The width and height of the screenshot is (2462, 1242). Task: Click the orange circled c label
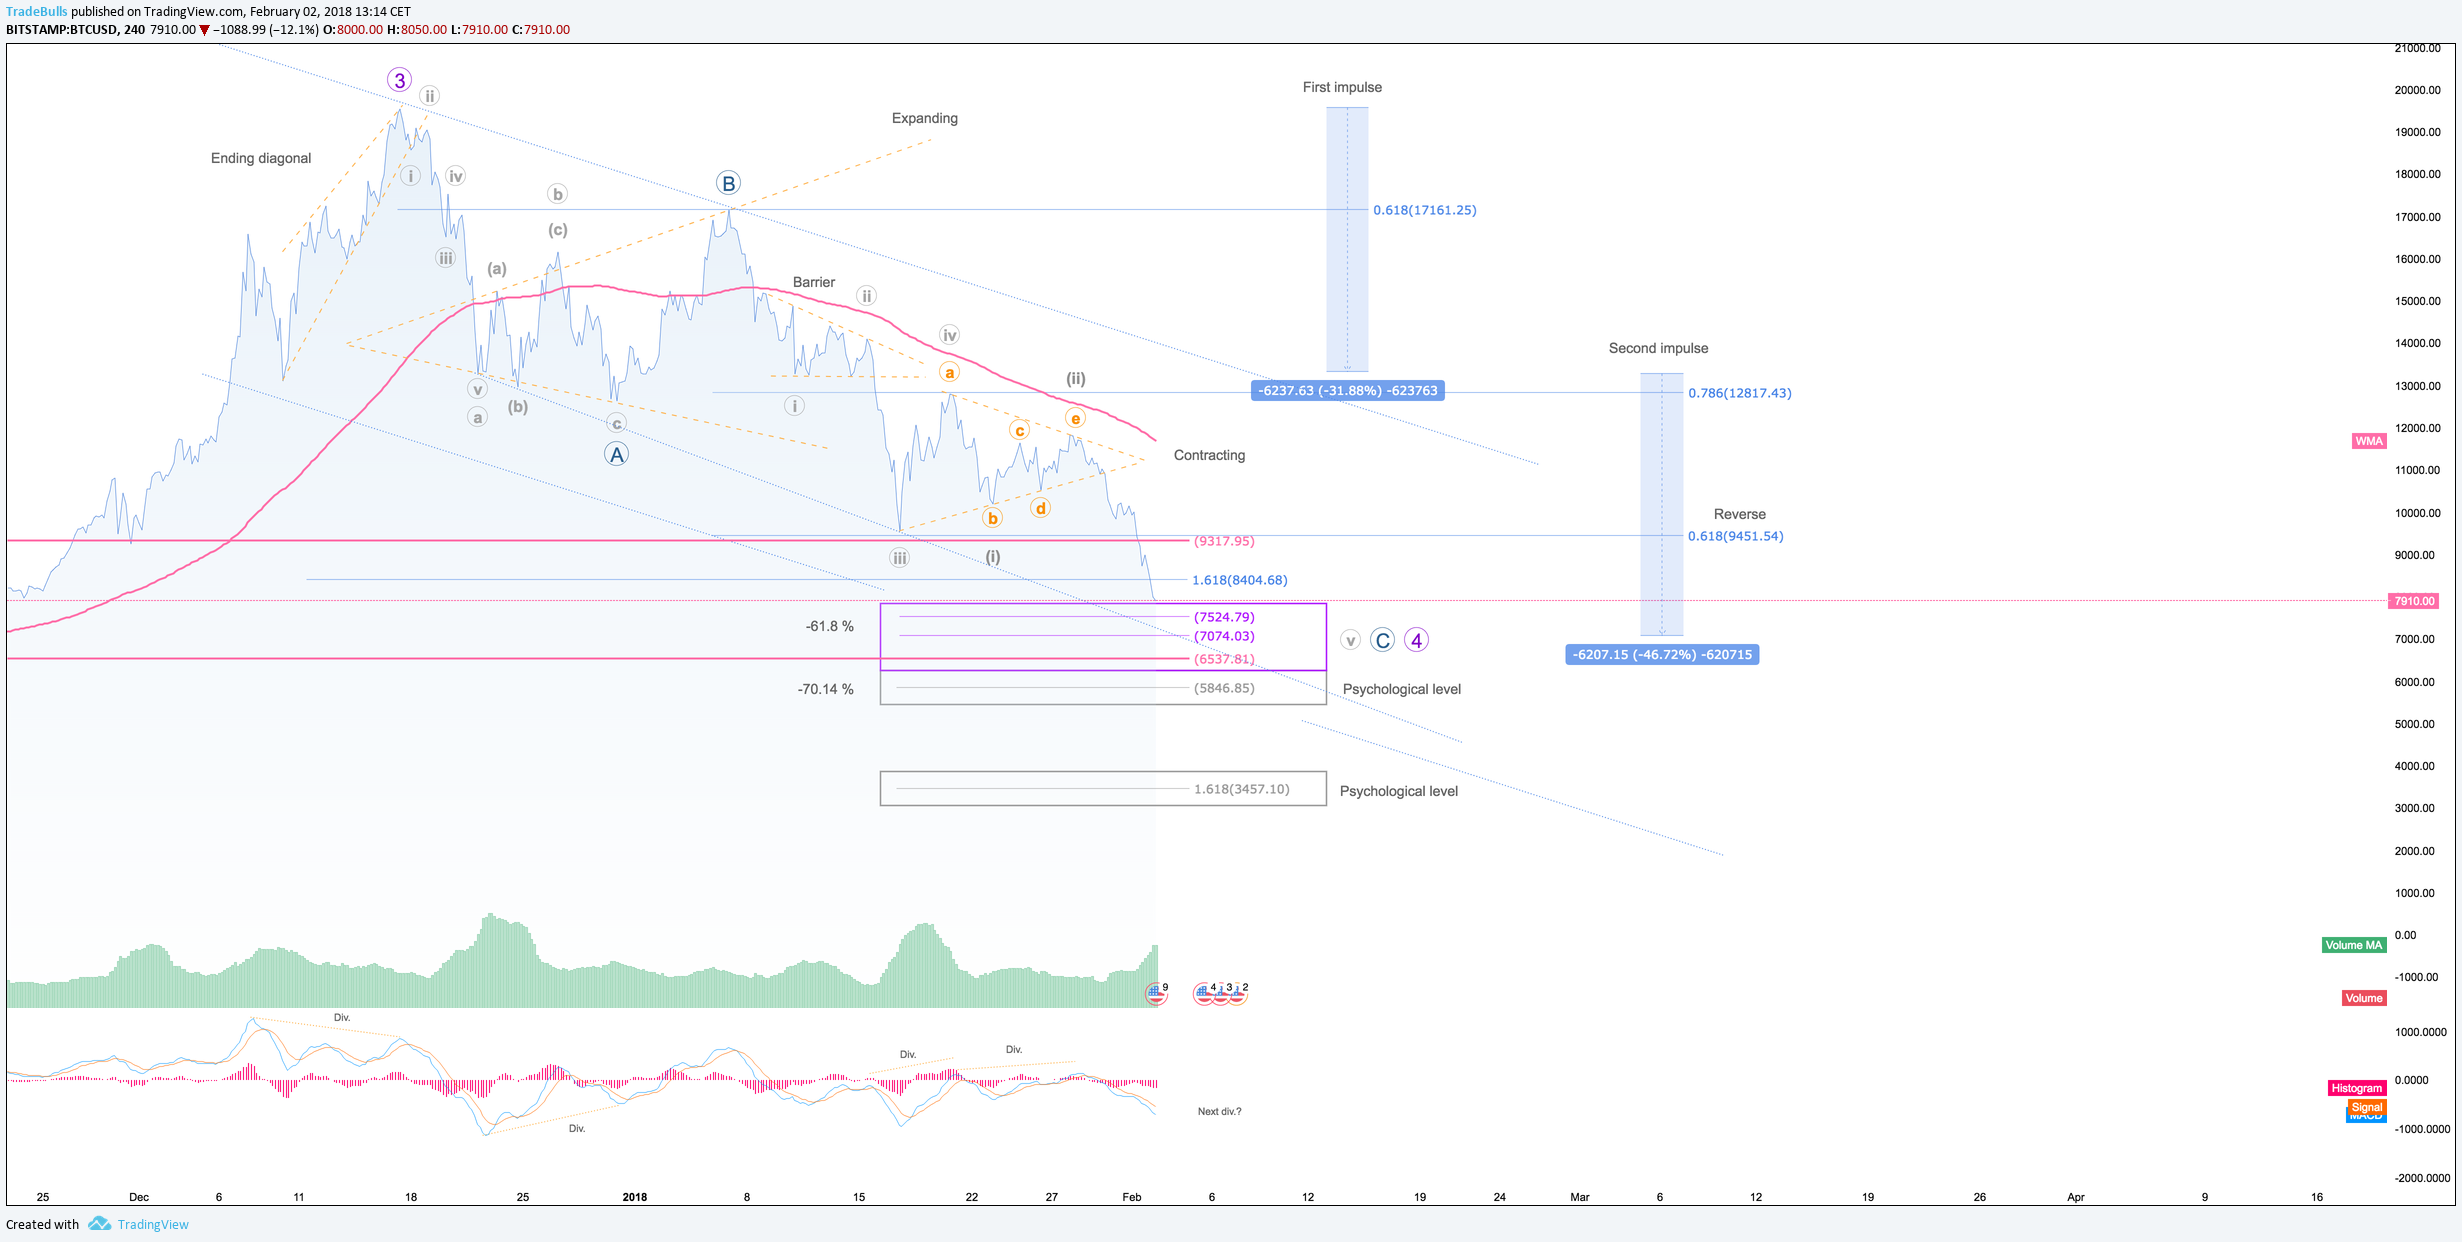1019,430
